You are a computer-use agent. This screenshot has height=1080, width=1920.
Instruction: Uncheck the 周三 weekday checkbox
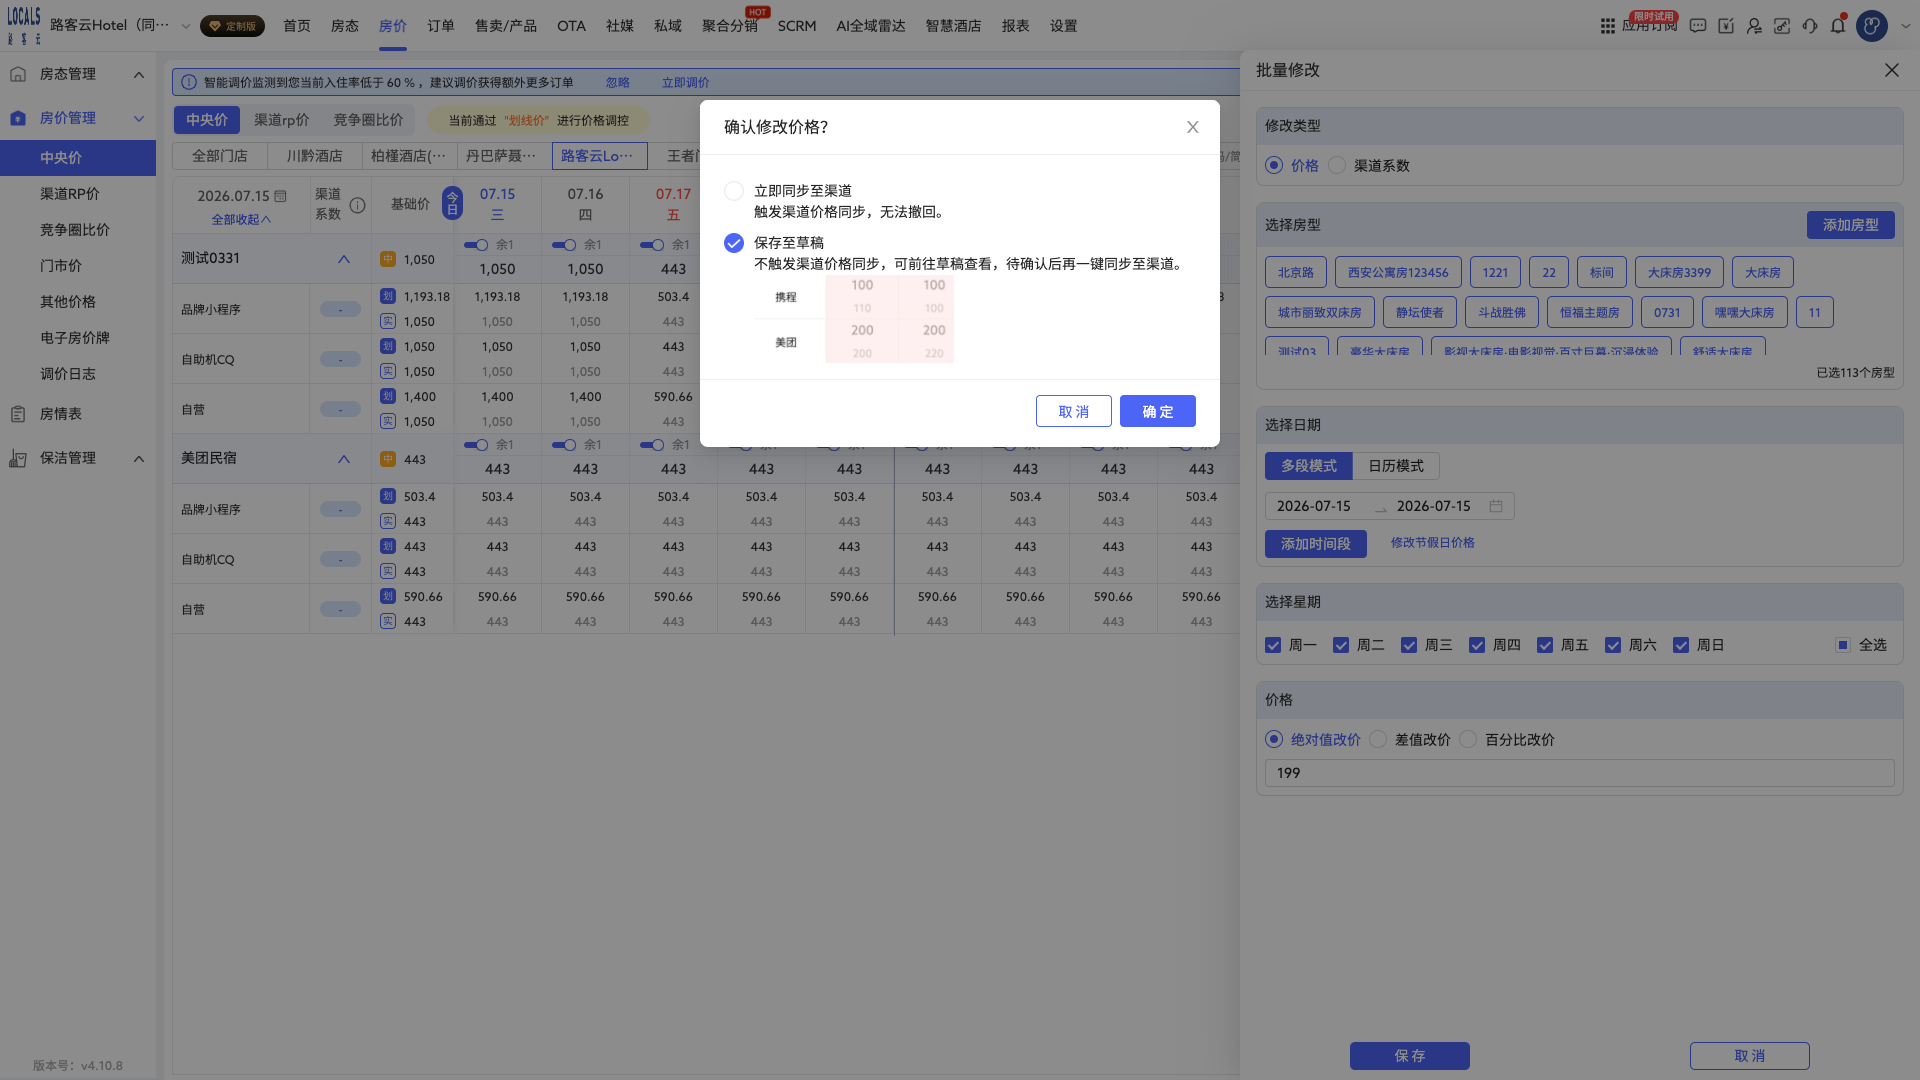[1409, 645]
